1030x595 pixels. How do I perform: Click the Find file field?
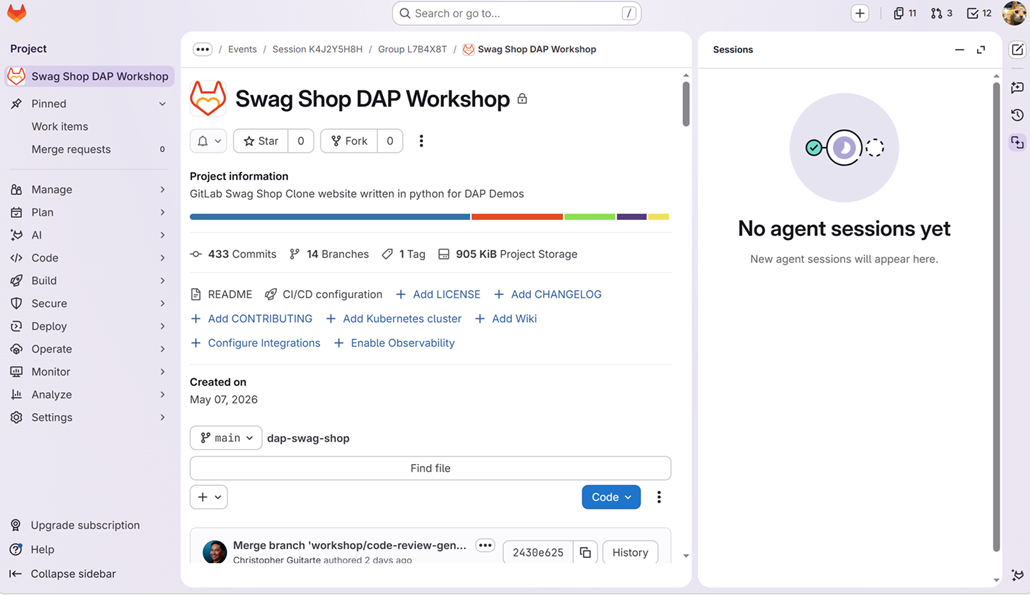[x=430, y=468]
